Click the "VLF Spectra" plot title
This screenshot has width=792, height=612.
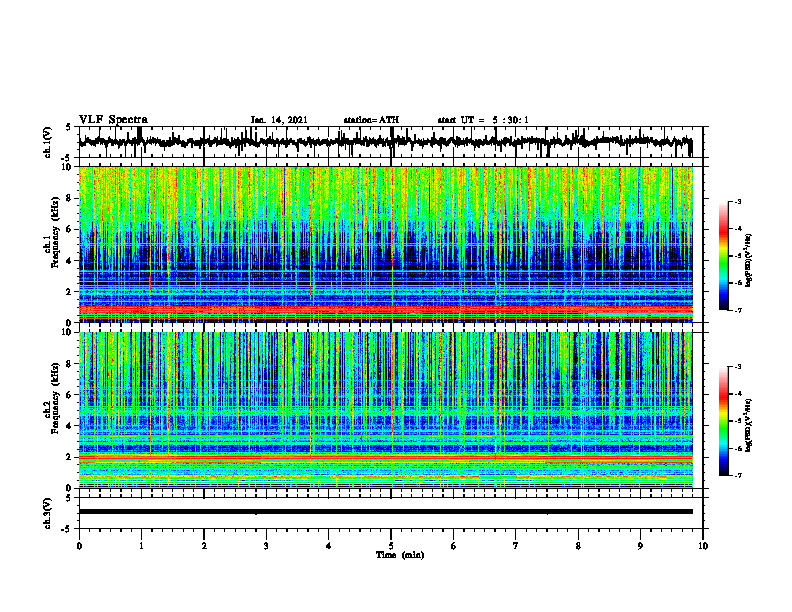coord(113,120)
